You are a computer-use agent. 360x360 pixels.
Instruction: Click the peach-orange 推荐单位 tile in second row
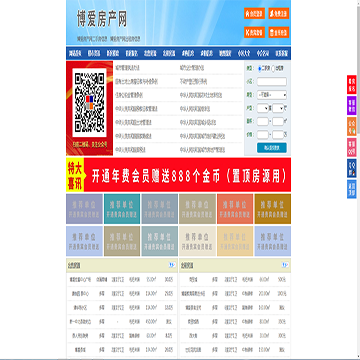tap(235, 241)
